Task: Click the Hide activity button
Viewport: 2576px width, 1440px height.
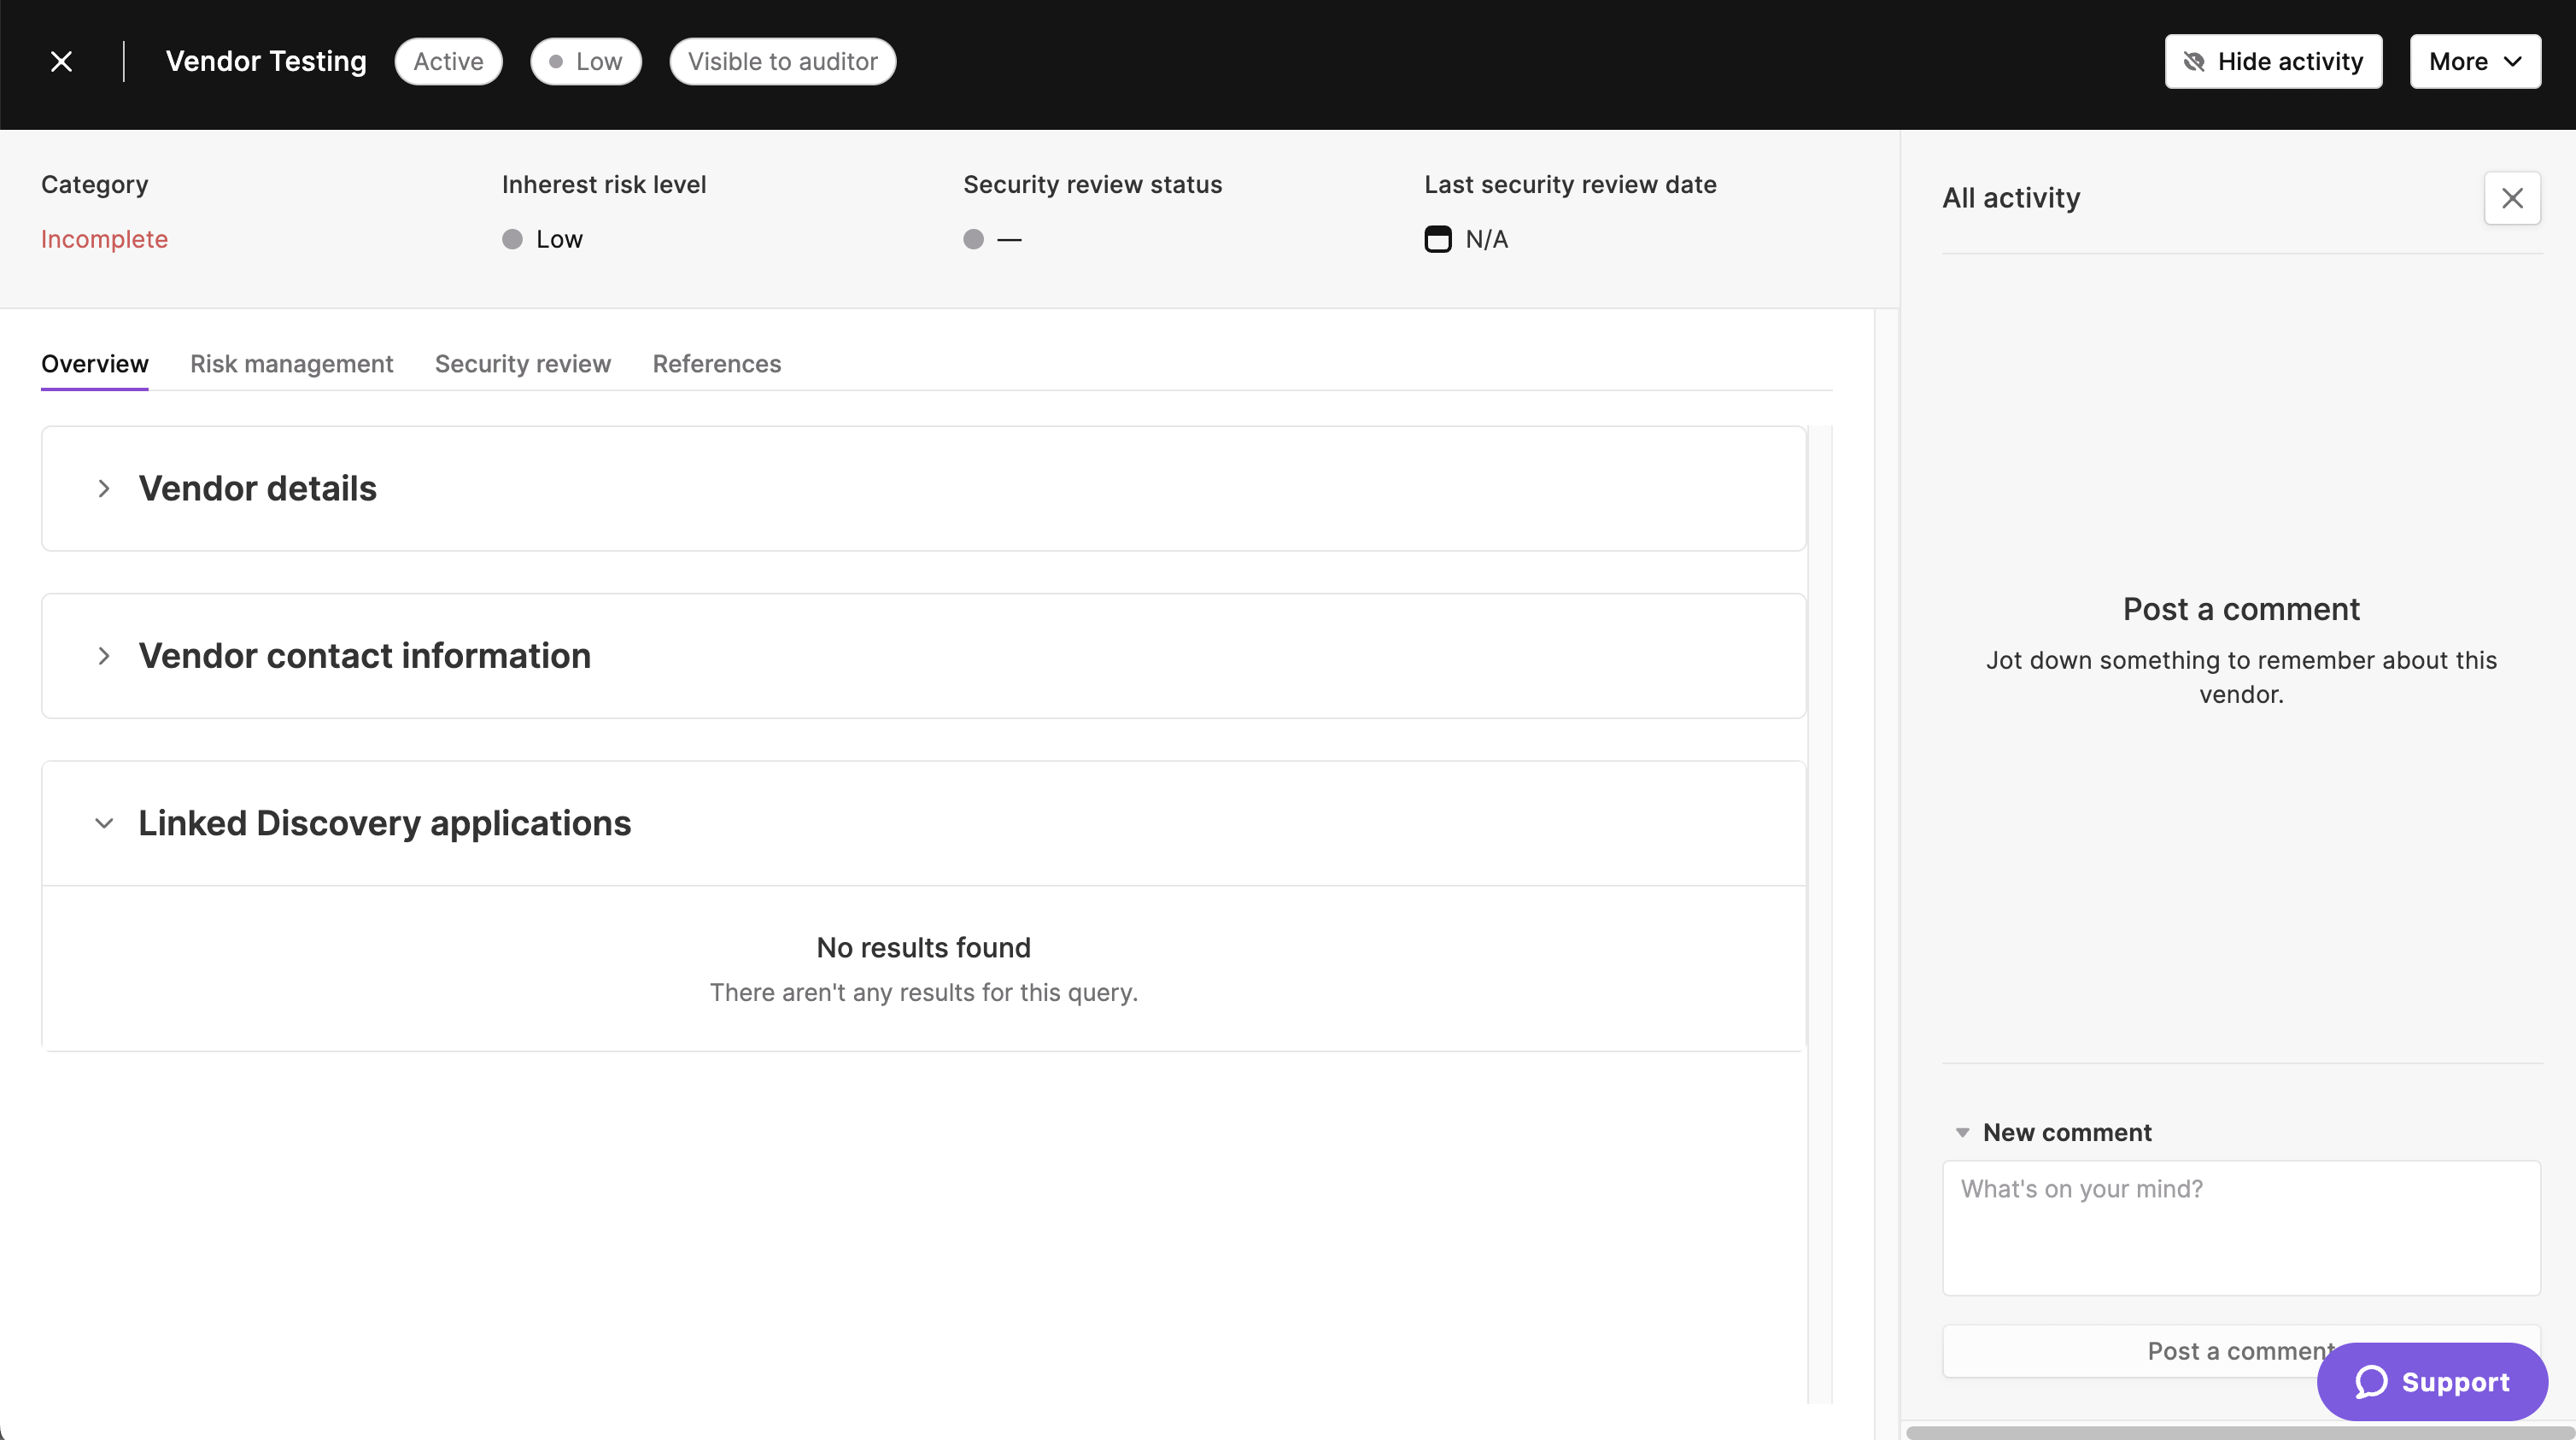Action: pyautogui.click(x=2273, y=62)
